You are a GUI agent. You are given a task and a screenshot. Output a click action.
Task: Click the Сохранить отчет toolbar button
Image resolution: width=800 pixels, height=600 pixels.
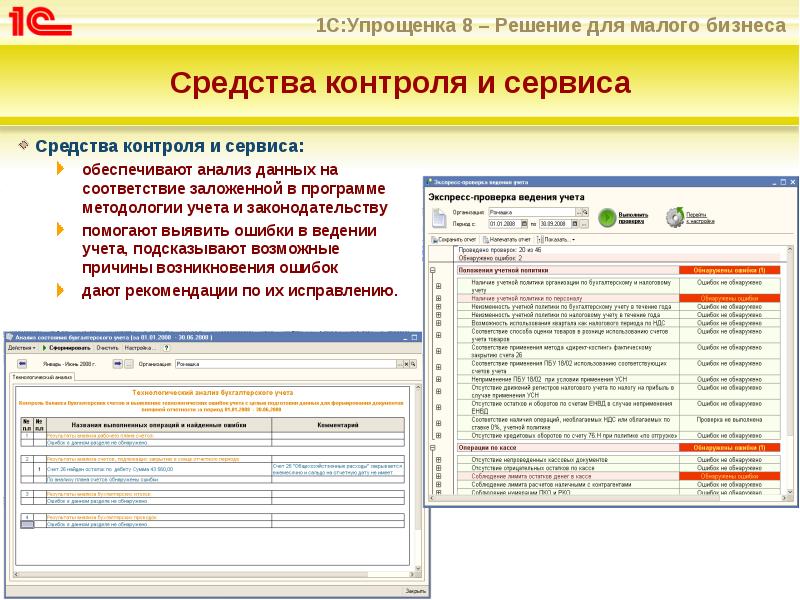pos(454,239)
